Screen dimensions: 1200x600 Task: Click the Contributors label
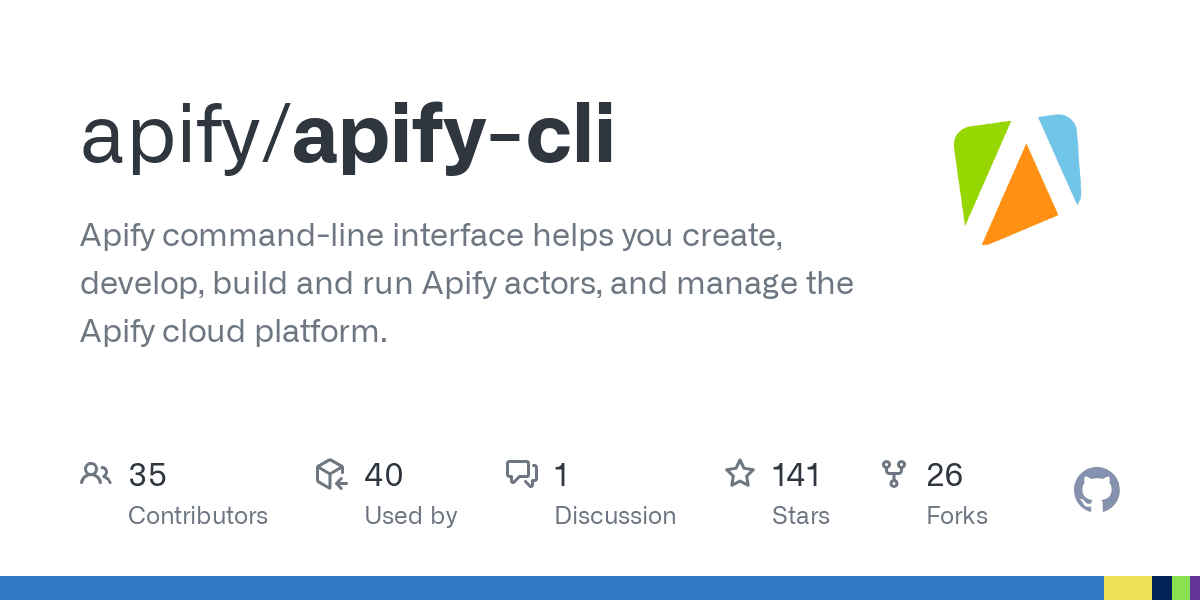click(198, 516)
